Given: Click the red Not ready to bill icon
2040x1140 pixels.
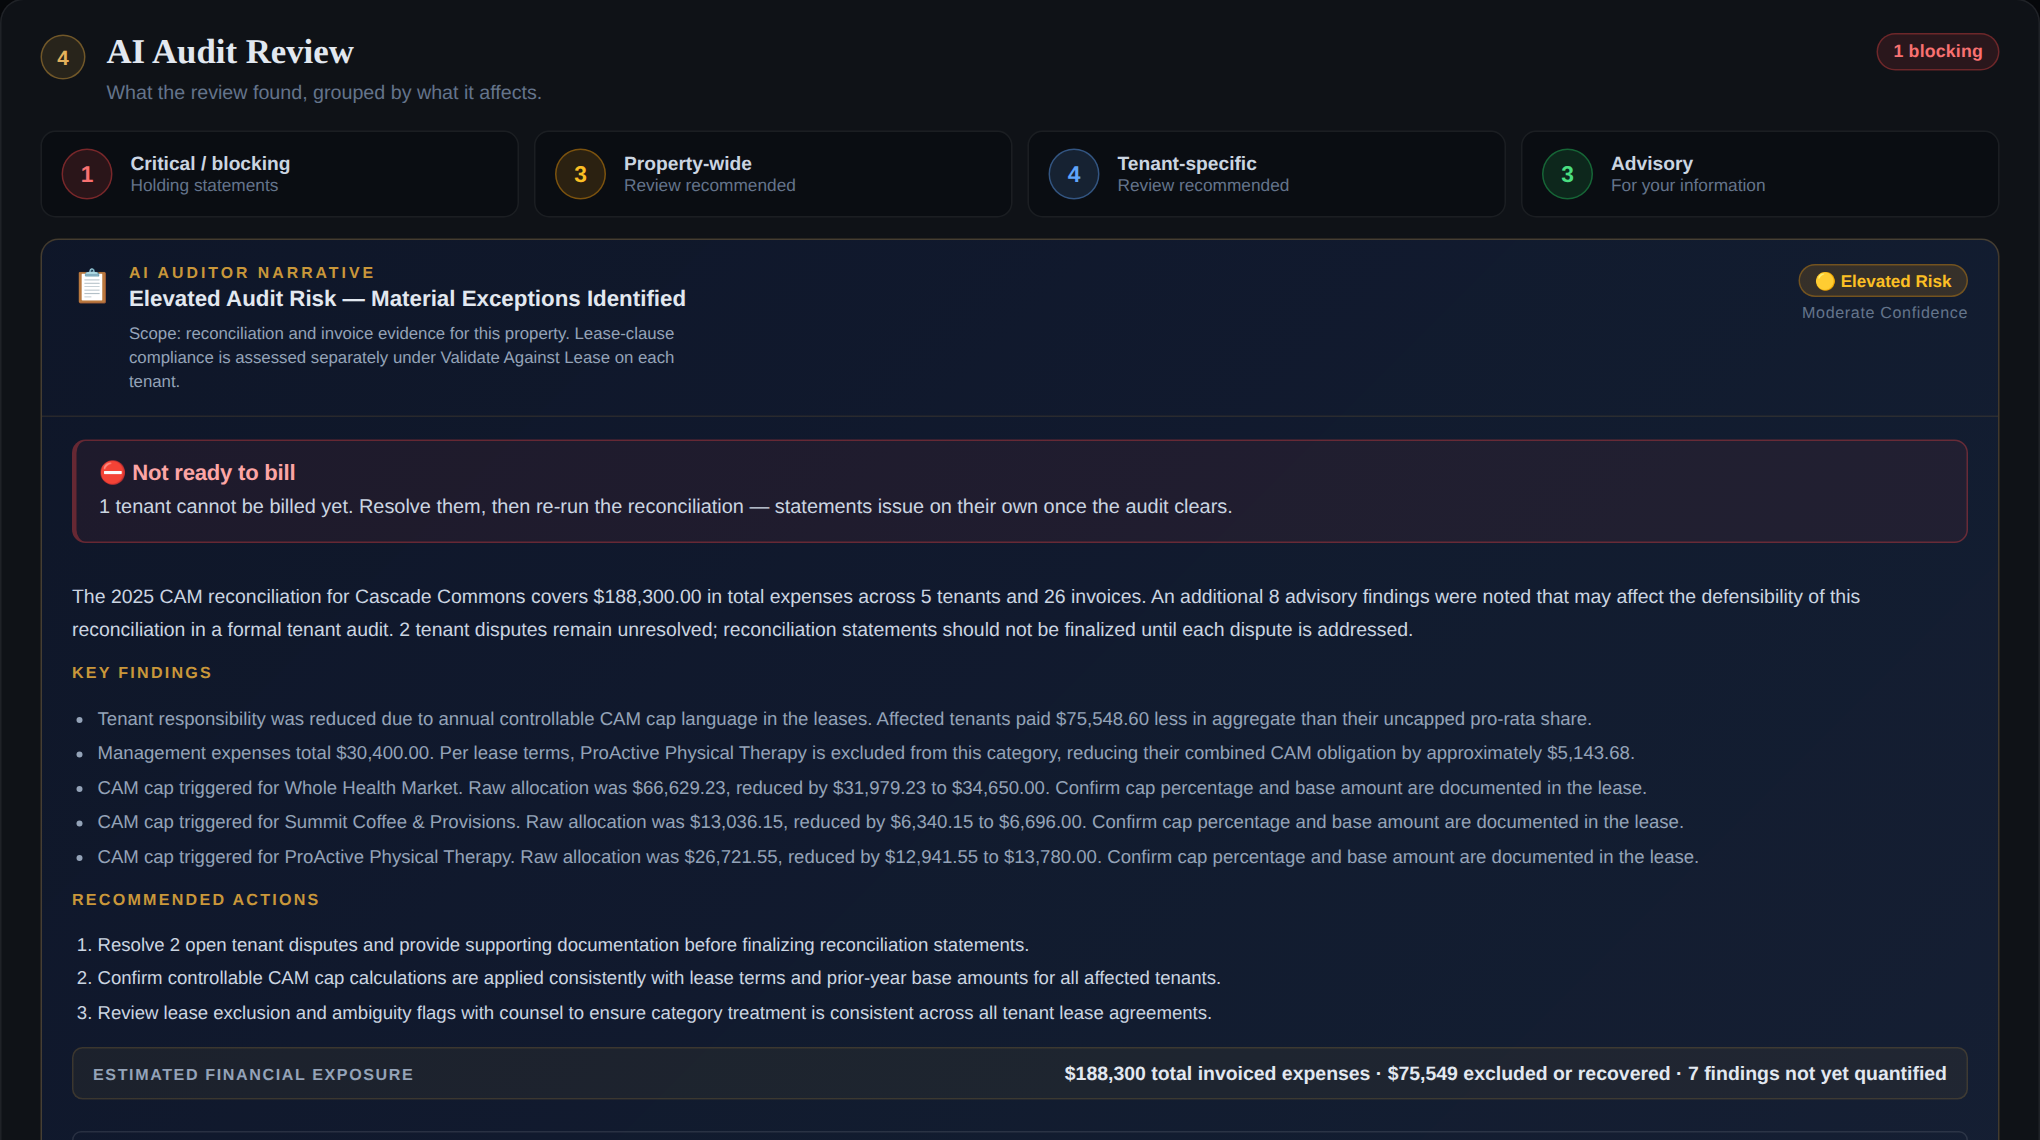Looking at the screenshot, I should 112,473.
